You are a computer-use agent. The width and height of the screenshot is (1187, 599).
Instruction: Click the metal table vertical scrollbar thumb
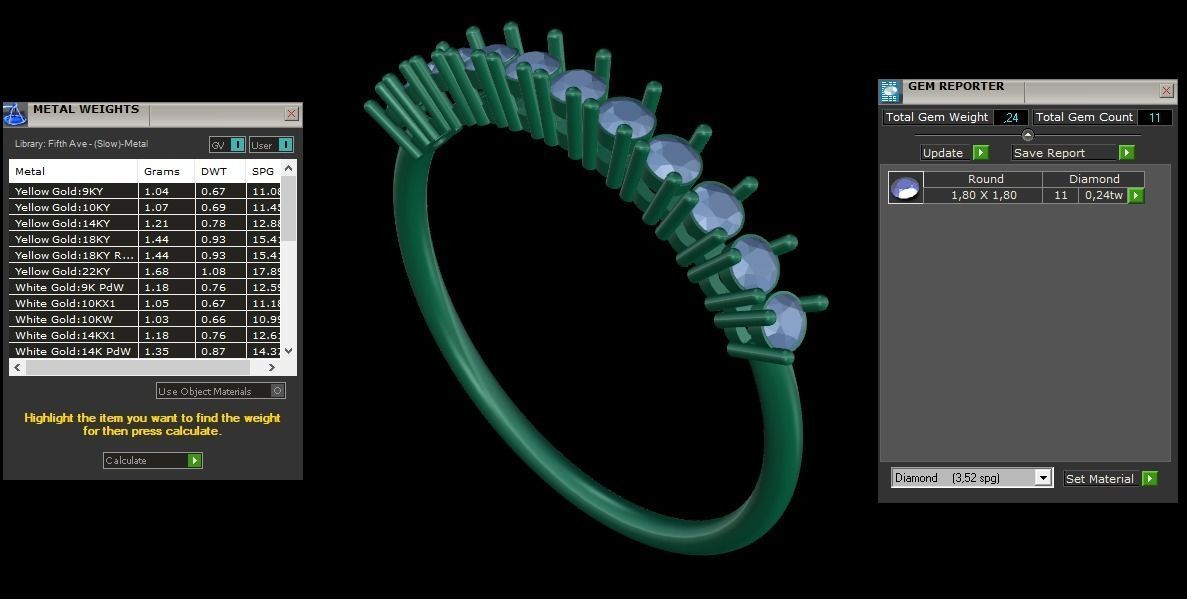pos(288,209)
